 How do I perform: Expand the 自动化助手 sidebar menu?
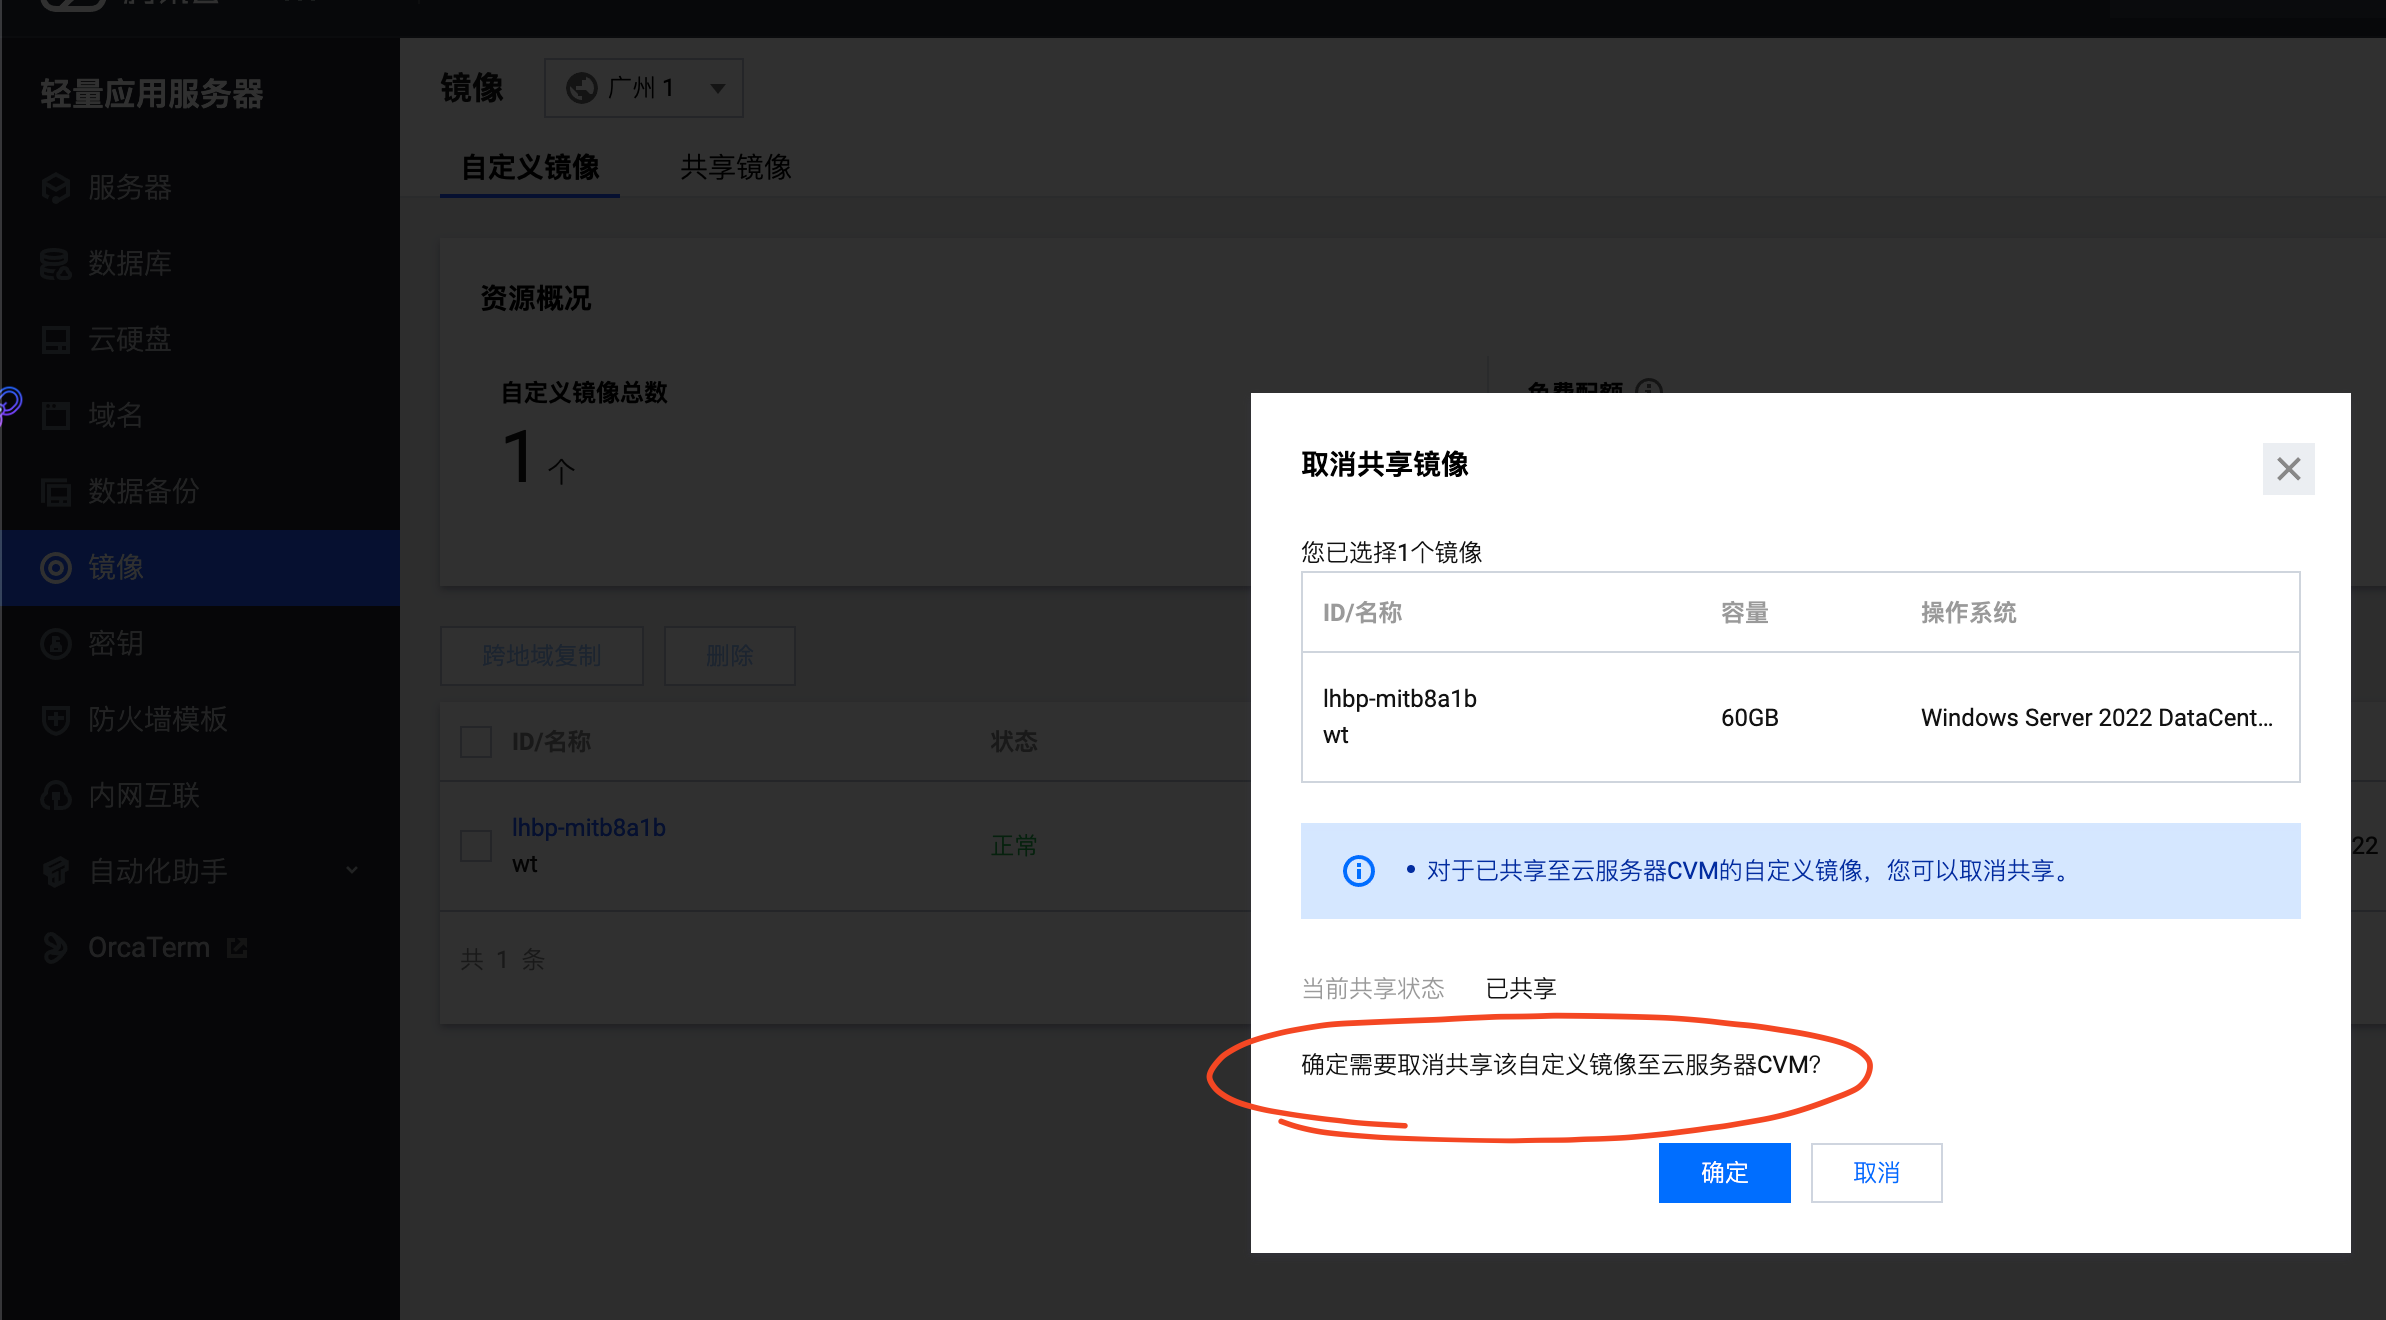pos(351,871)
